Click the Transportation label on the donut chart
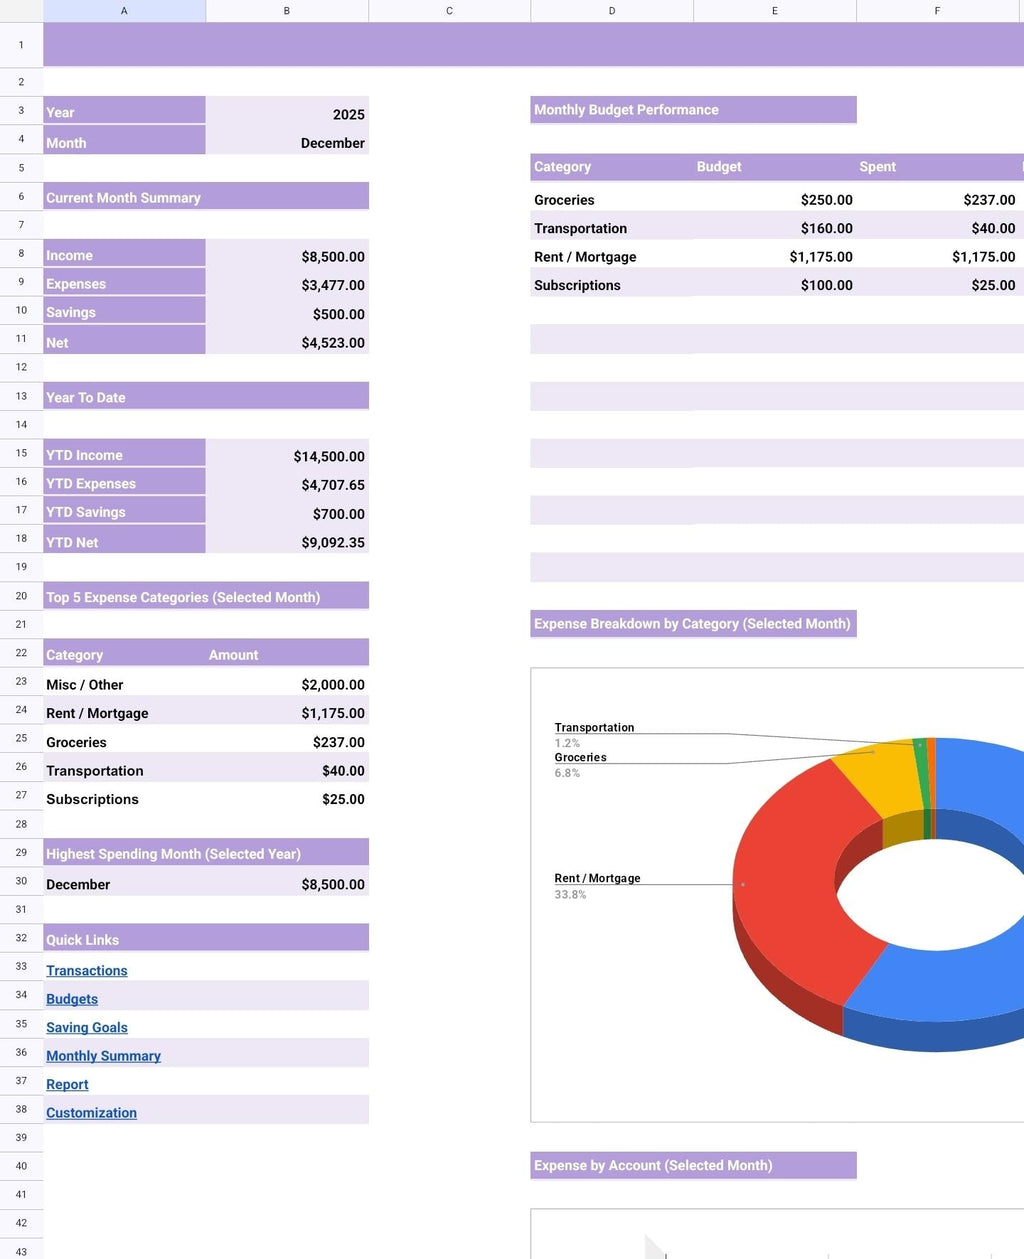The width and height of the screenshot is (1024, 1259). click(x=595, y=727)
